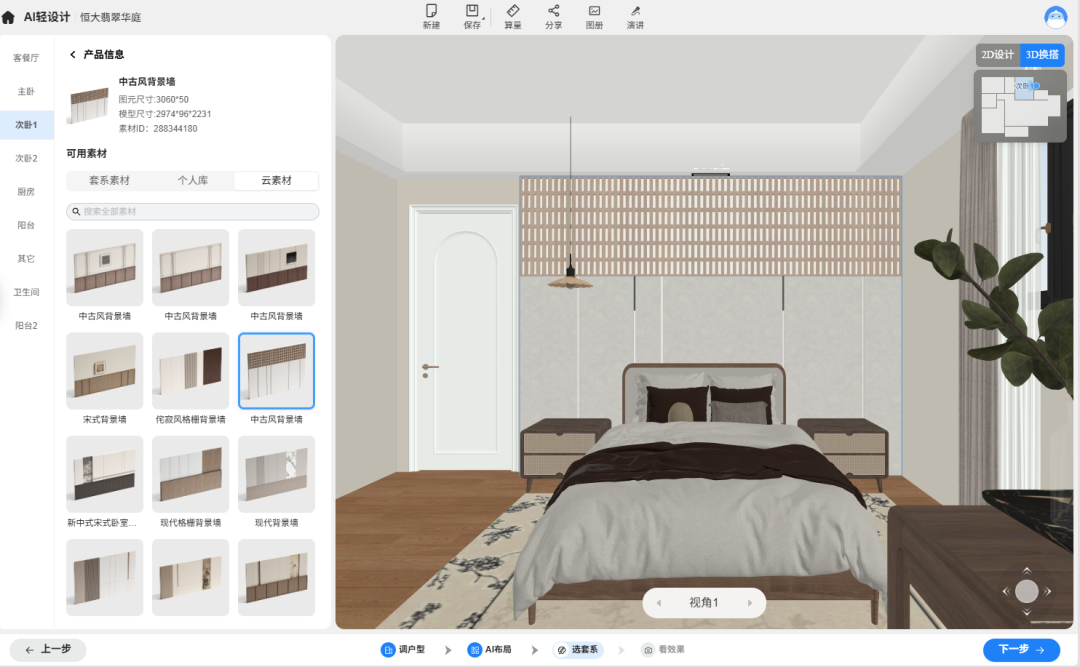Select 主卧 room in left sidebar

[x=26, y=92]
